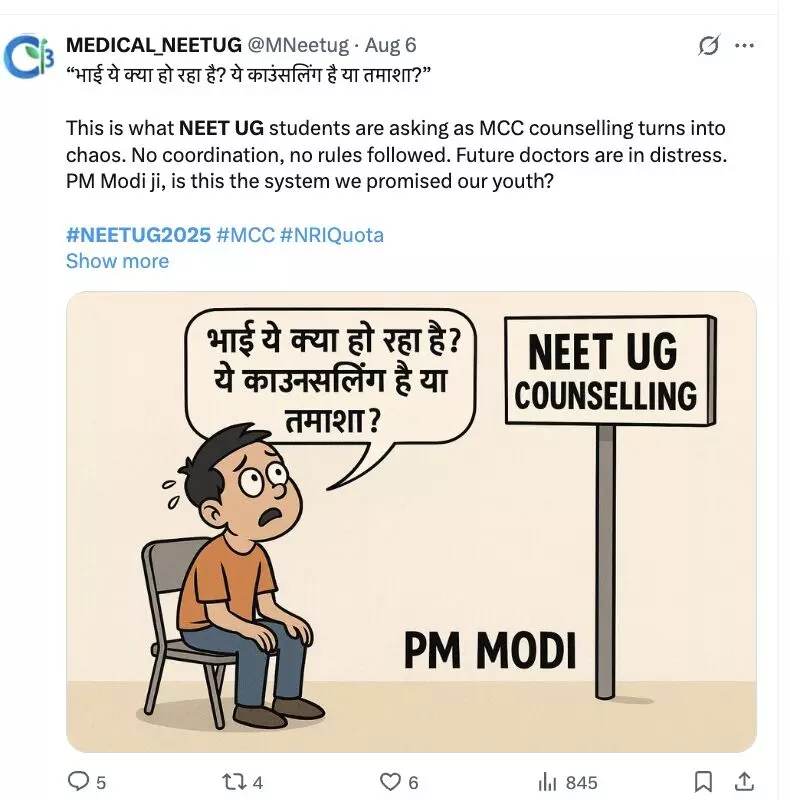The image size is (790, 800).
Task: Open the Aug 6 post timestamp
Action: click(x=391, y=45)
